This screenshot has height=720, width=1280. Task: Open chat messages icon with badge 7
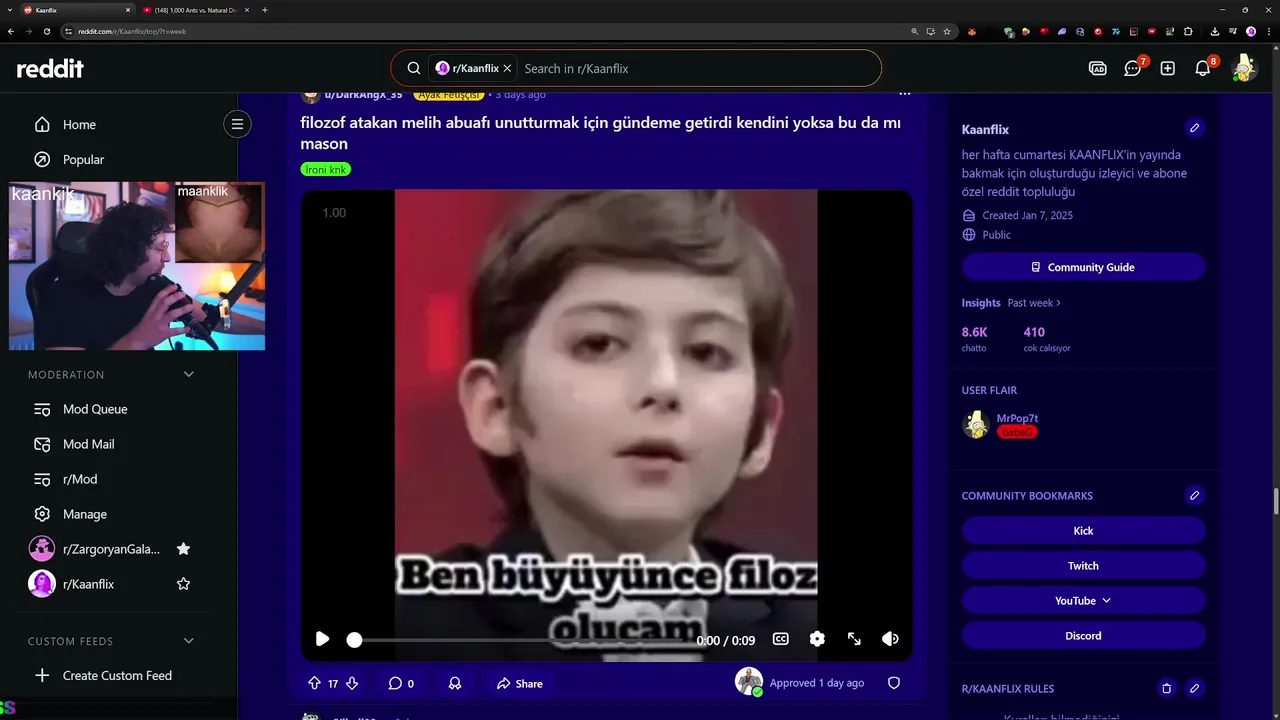(x=1133, y=68)
